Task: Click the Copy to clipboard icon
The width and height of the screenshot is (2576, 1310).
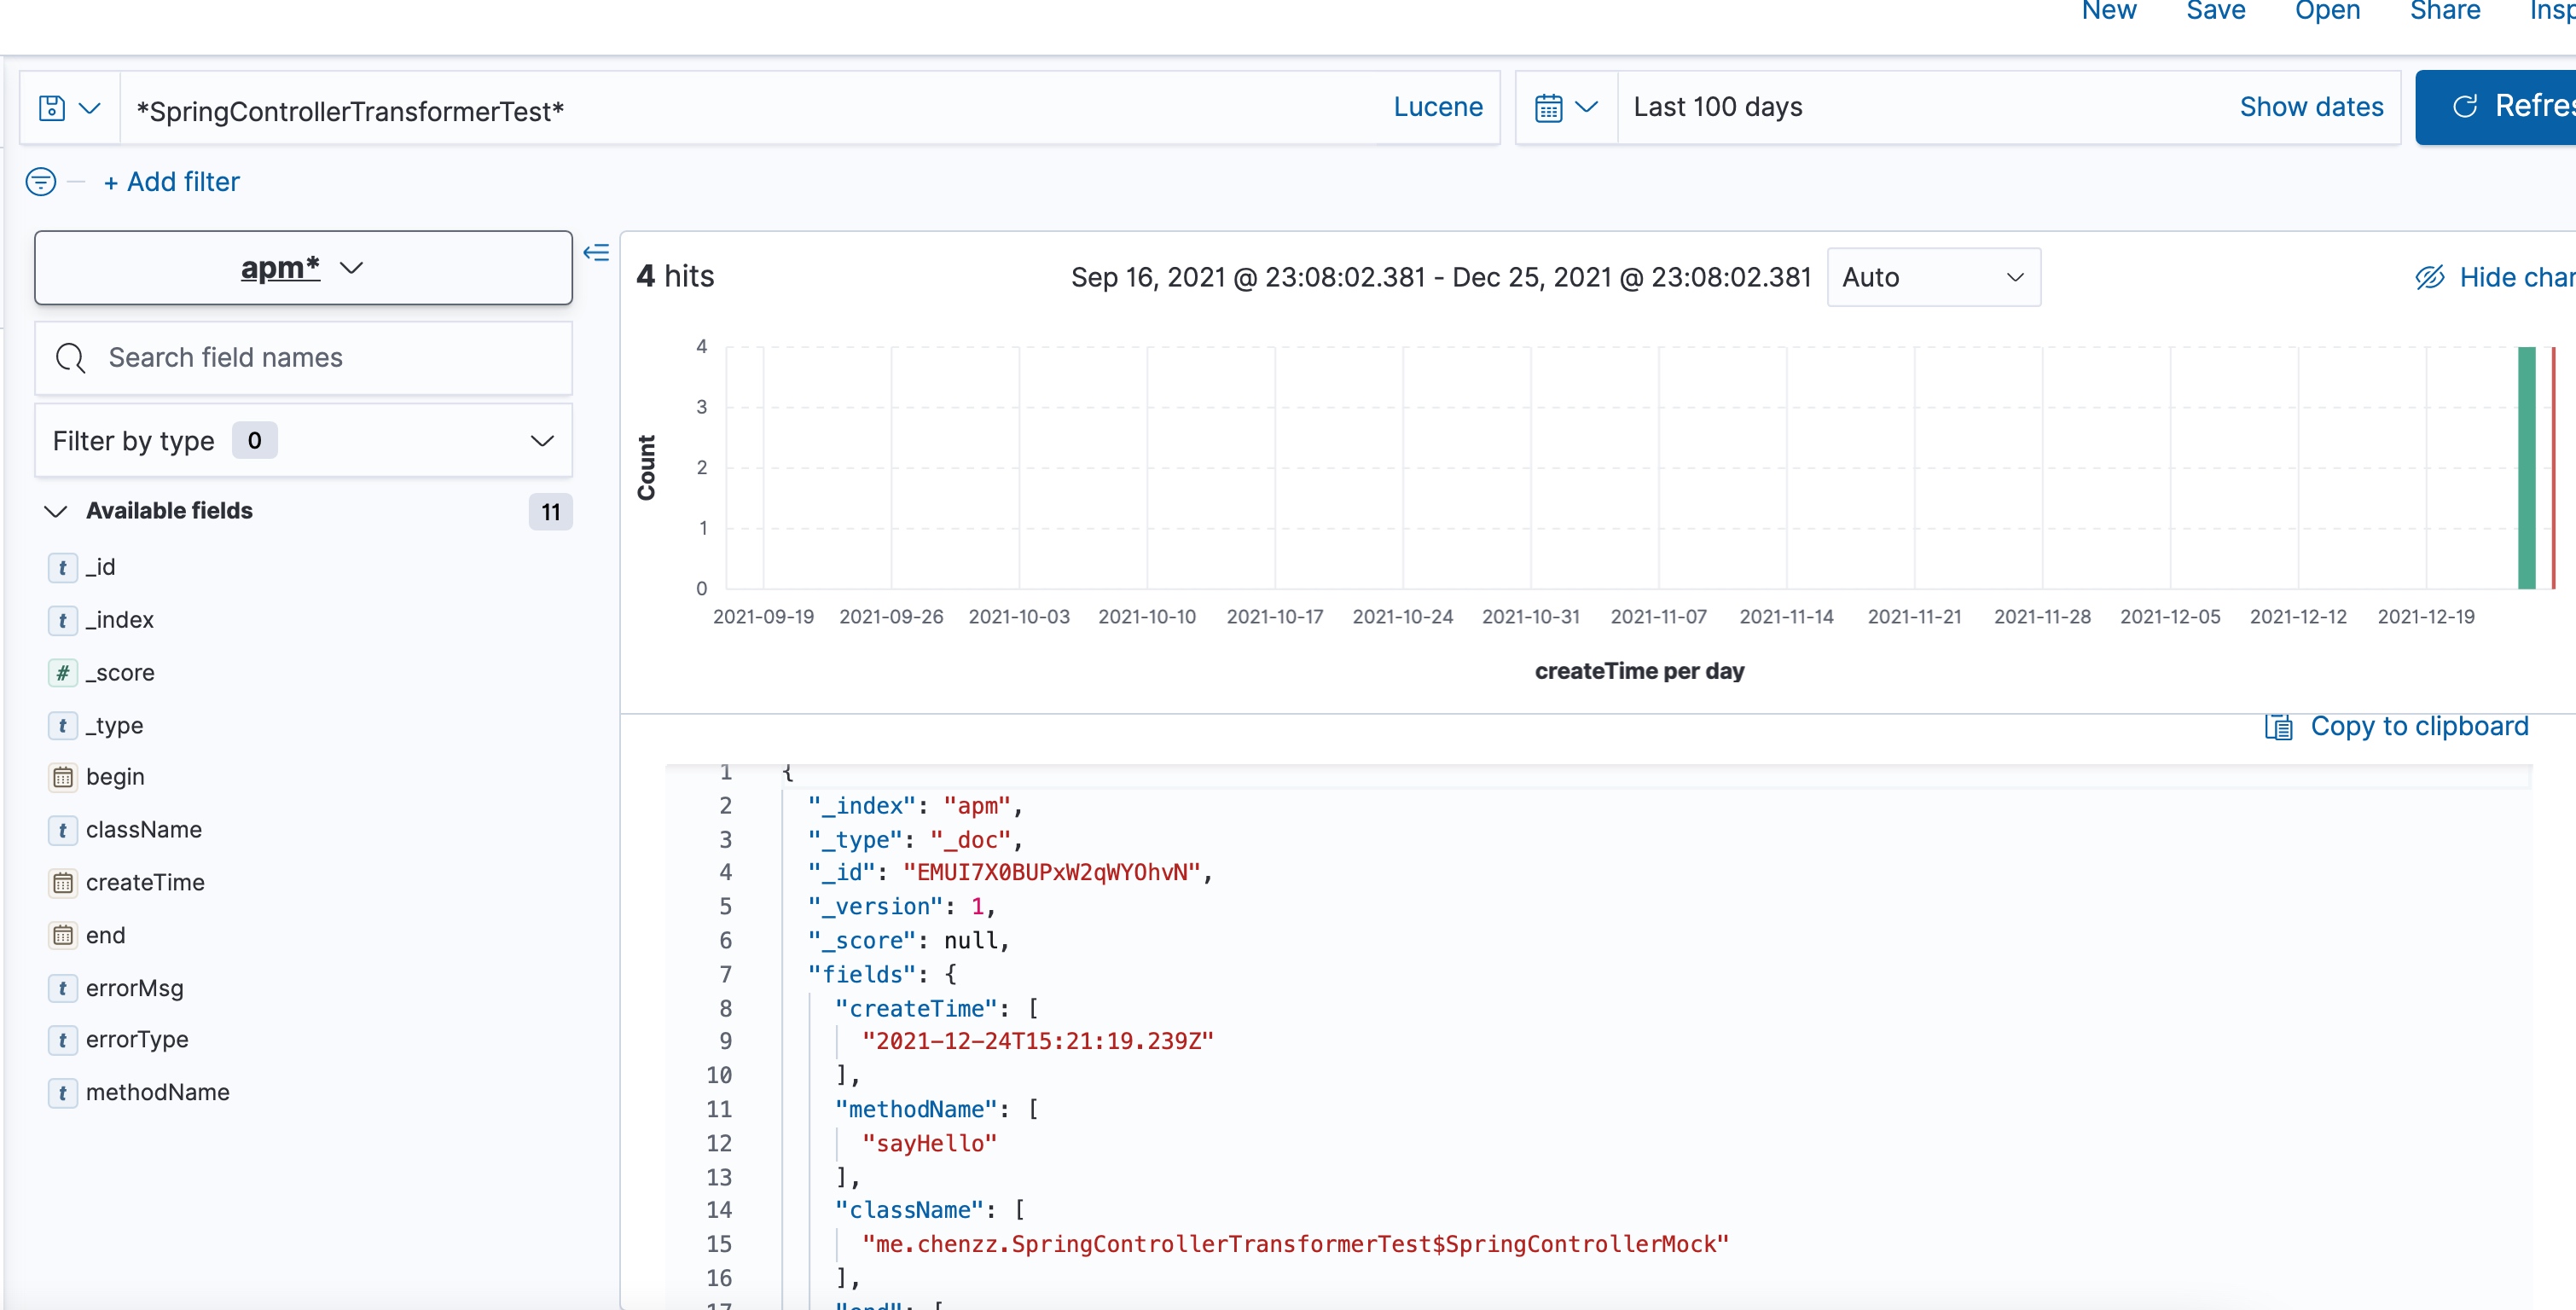Action: coord(2278,727)
